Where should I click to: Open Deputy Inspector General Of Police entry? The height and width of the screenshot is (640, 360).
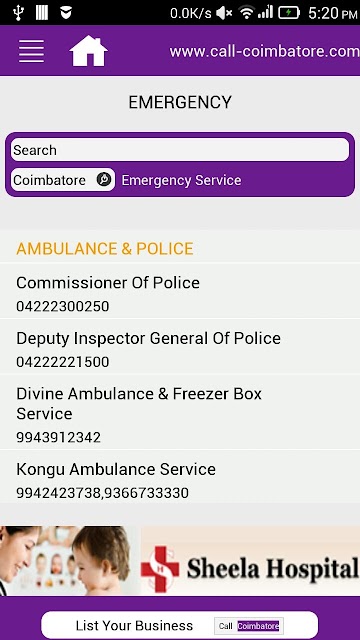tap(180, 347)
